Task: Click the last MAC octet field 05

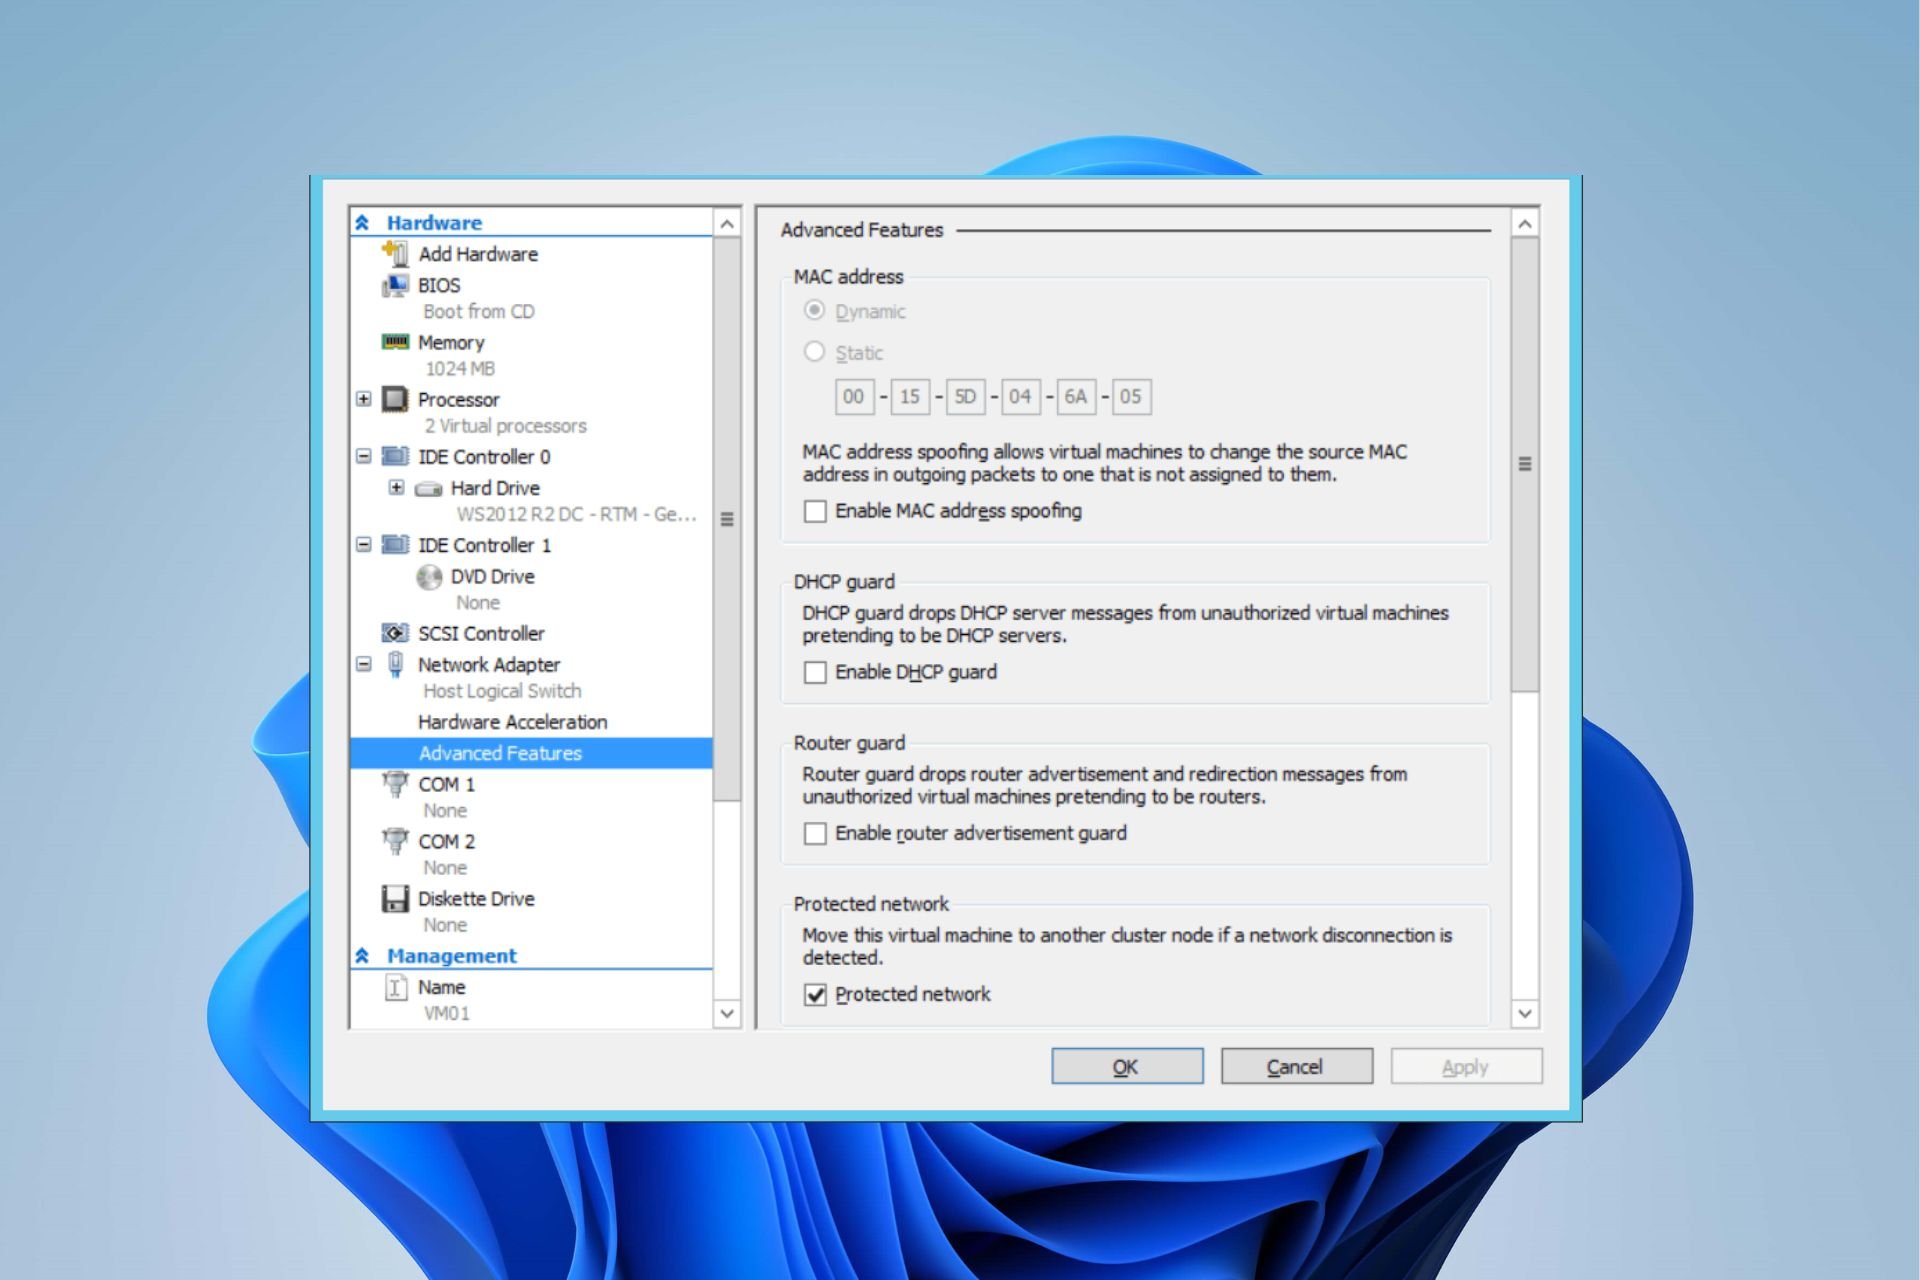Action: [1131, 397]
